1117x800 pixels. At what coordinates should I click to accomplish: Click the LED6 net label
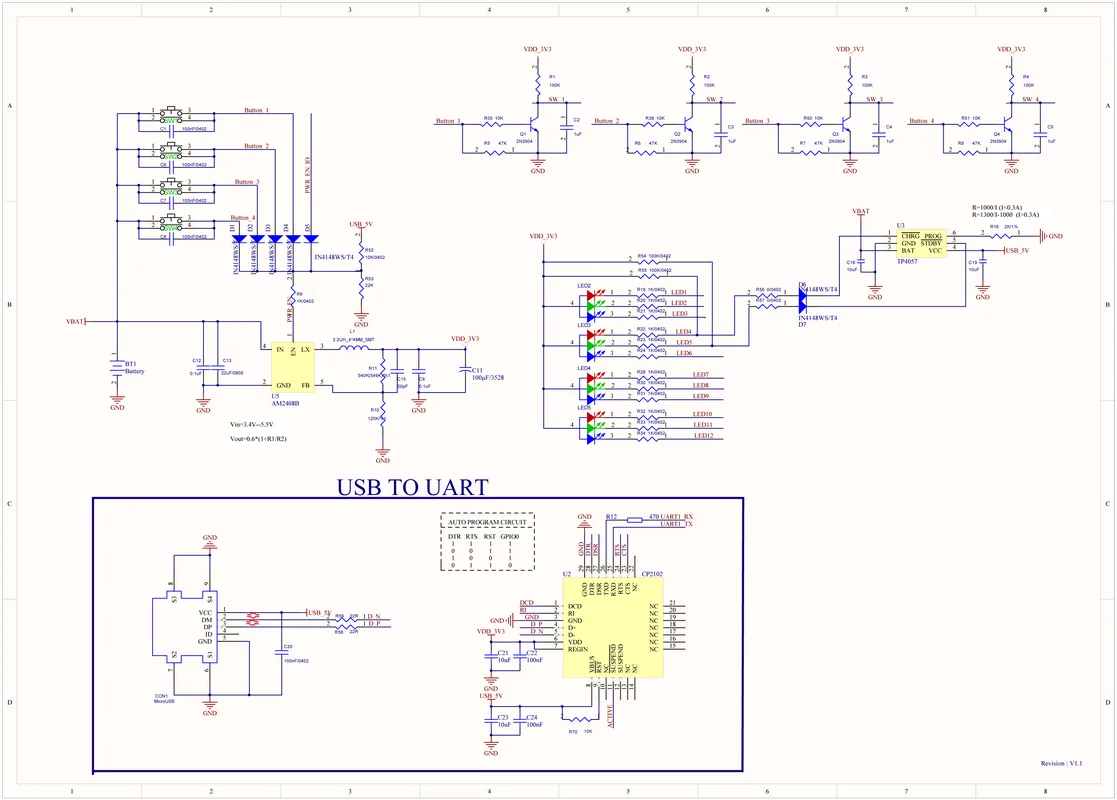(x=684, y=353)
